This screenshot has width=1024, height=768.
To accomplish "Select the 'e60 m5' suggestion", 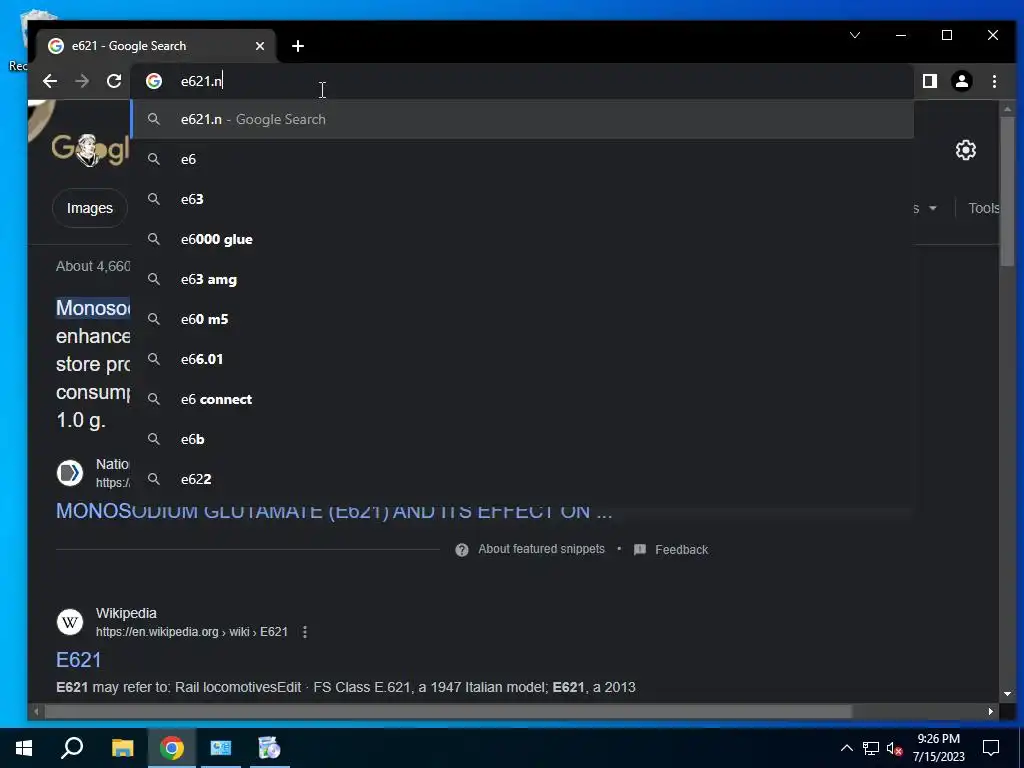I will tap(522, 319).
